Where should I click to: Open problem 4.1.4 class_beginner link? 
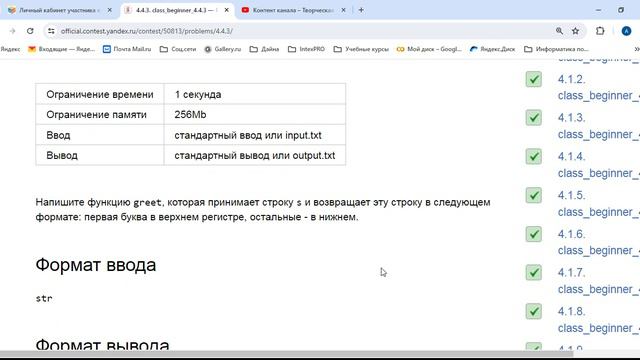coord(598,165)
